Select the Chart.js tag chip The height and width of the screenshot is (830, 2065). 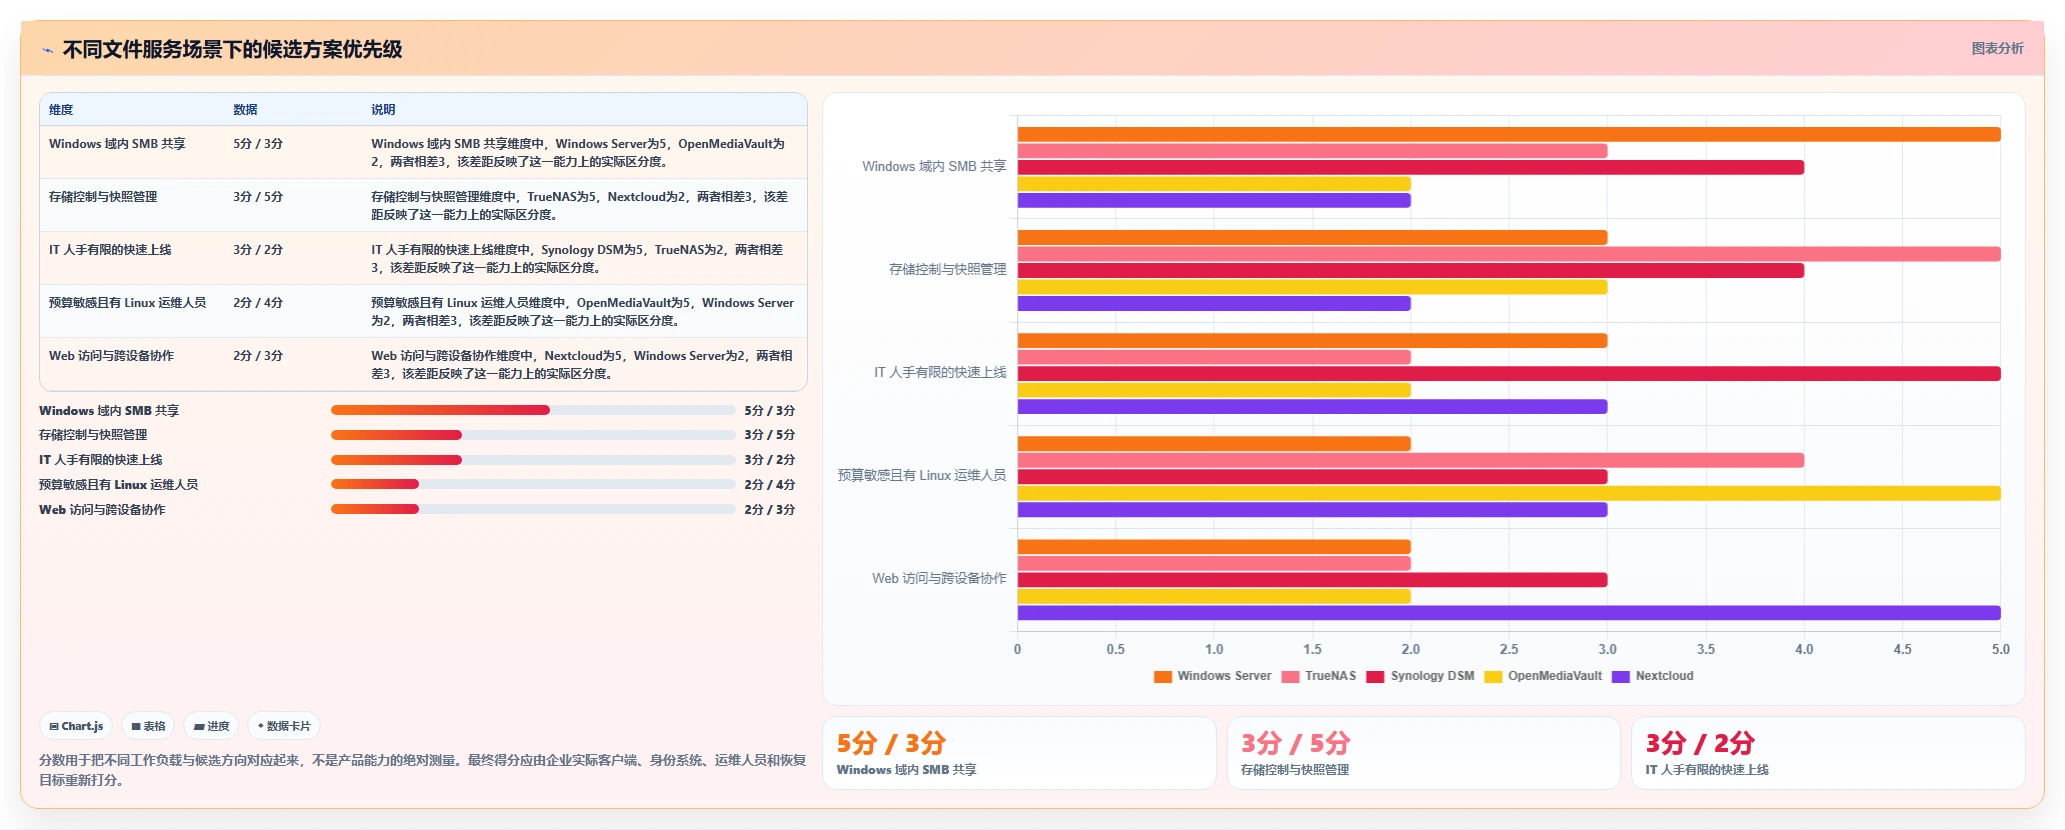click(76, 726)
